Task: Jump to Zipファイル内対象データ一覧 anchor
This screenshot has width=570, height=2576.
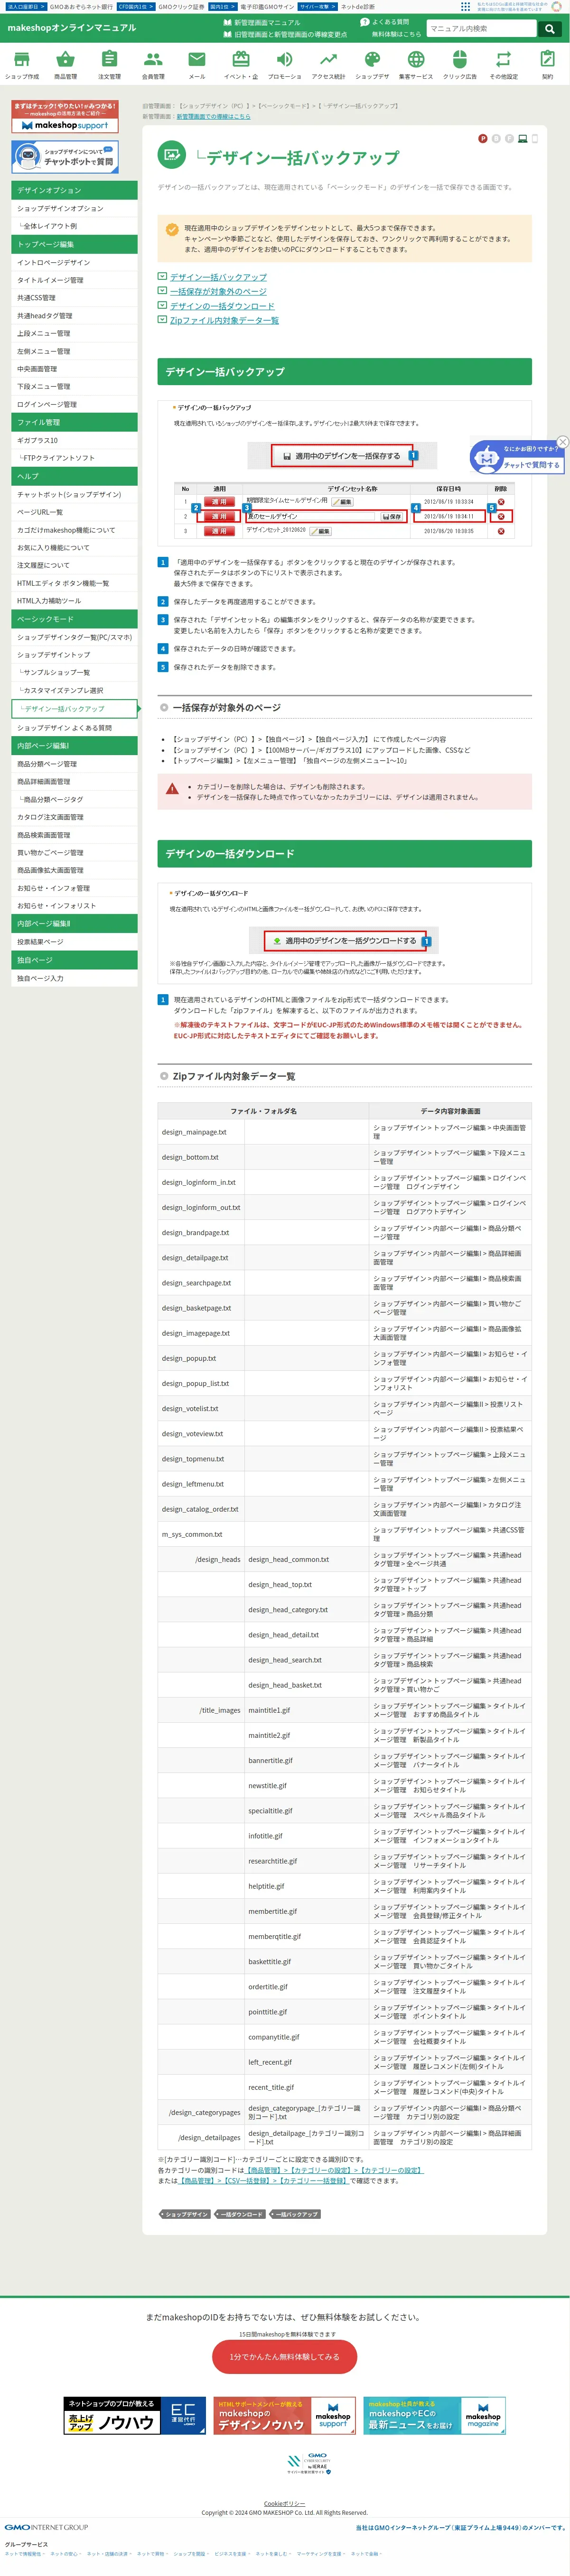Action: click(224, 320)
